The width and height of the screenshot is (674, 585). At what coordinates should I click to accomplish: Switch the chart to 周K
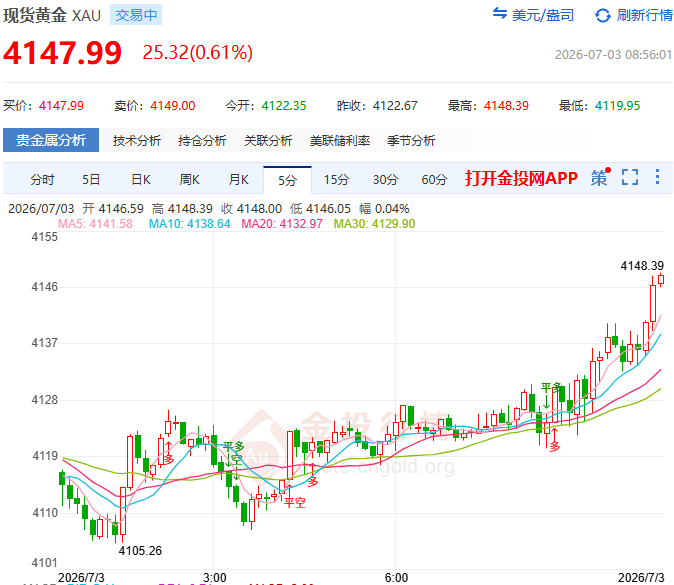pyautogui.click(x=190, y=180)
